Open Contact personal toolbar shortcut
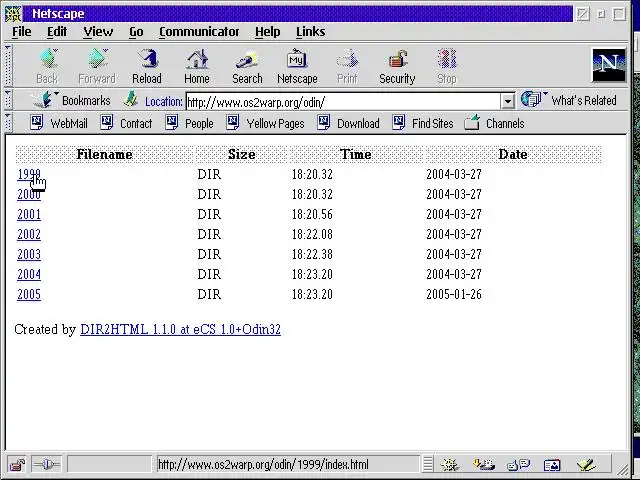Viewport: 640px width, 480px height. 126,123
